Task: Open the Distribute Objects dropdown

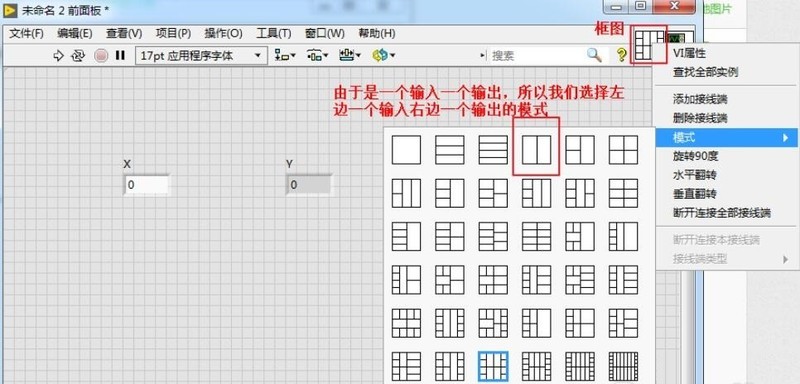Action: click(317, 55)
